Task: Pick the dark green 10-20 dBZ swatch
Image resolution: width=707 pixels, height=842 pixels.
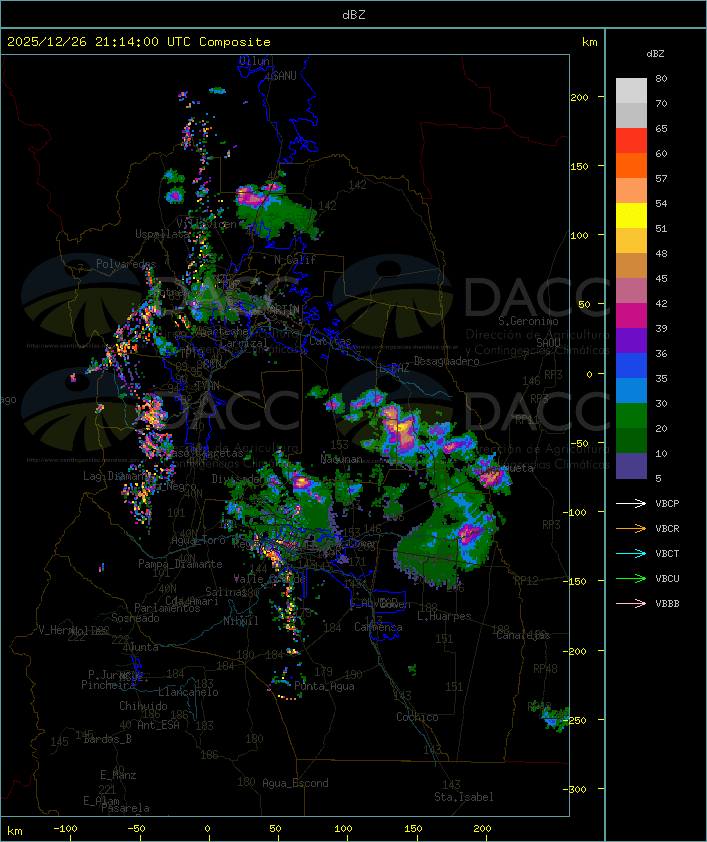Action: 631,440
